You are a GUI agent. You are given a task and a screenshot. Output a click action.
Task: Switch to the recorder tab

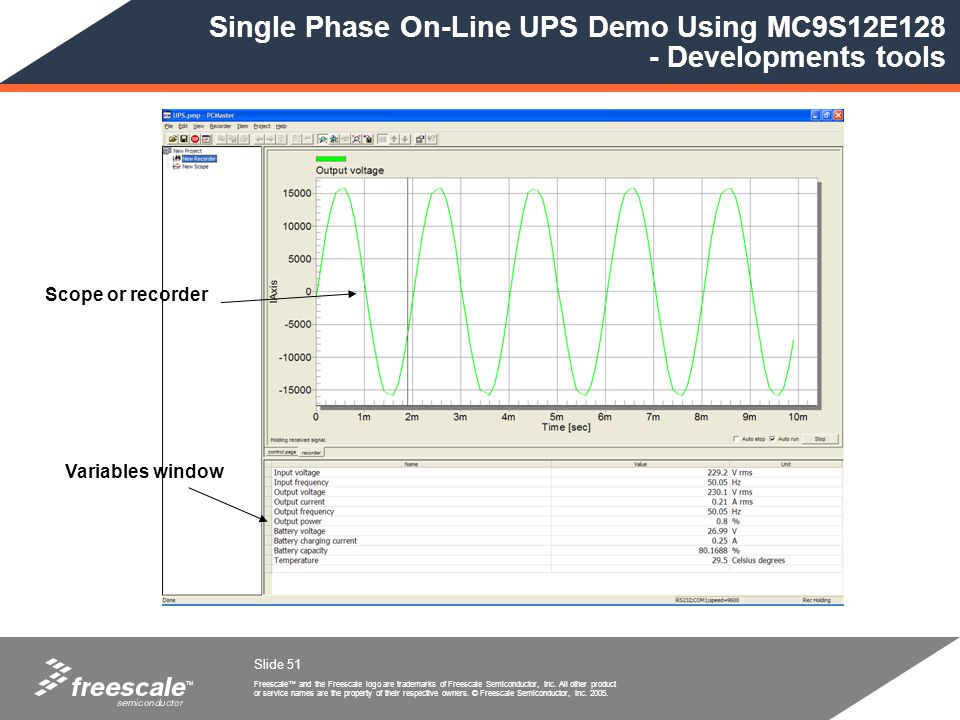tap(311, 452)
